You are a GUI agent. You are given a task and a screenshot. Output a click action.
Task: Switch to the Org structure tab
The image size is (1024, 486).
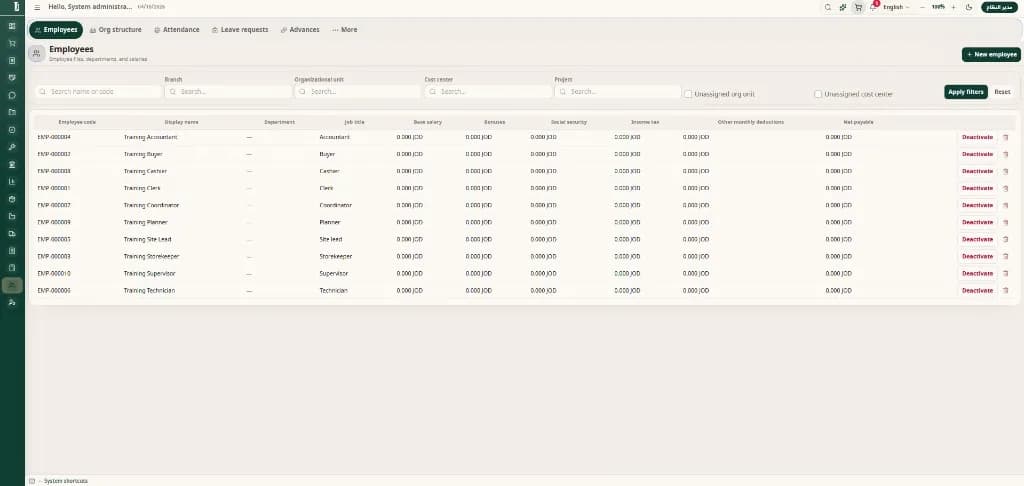[x=116, y=29]
